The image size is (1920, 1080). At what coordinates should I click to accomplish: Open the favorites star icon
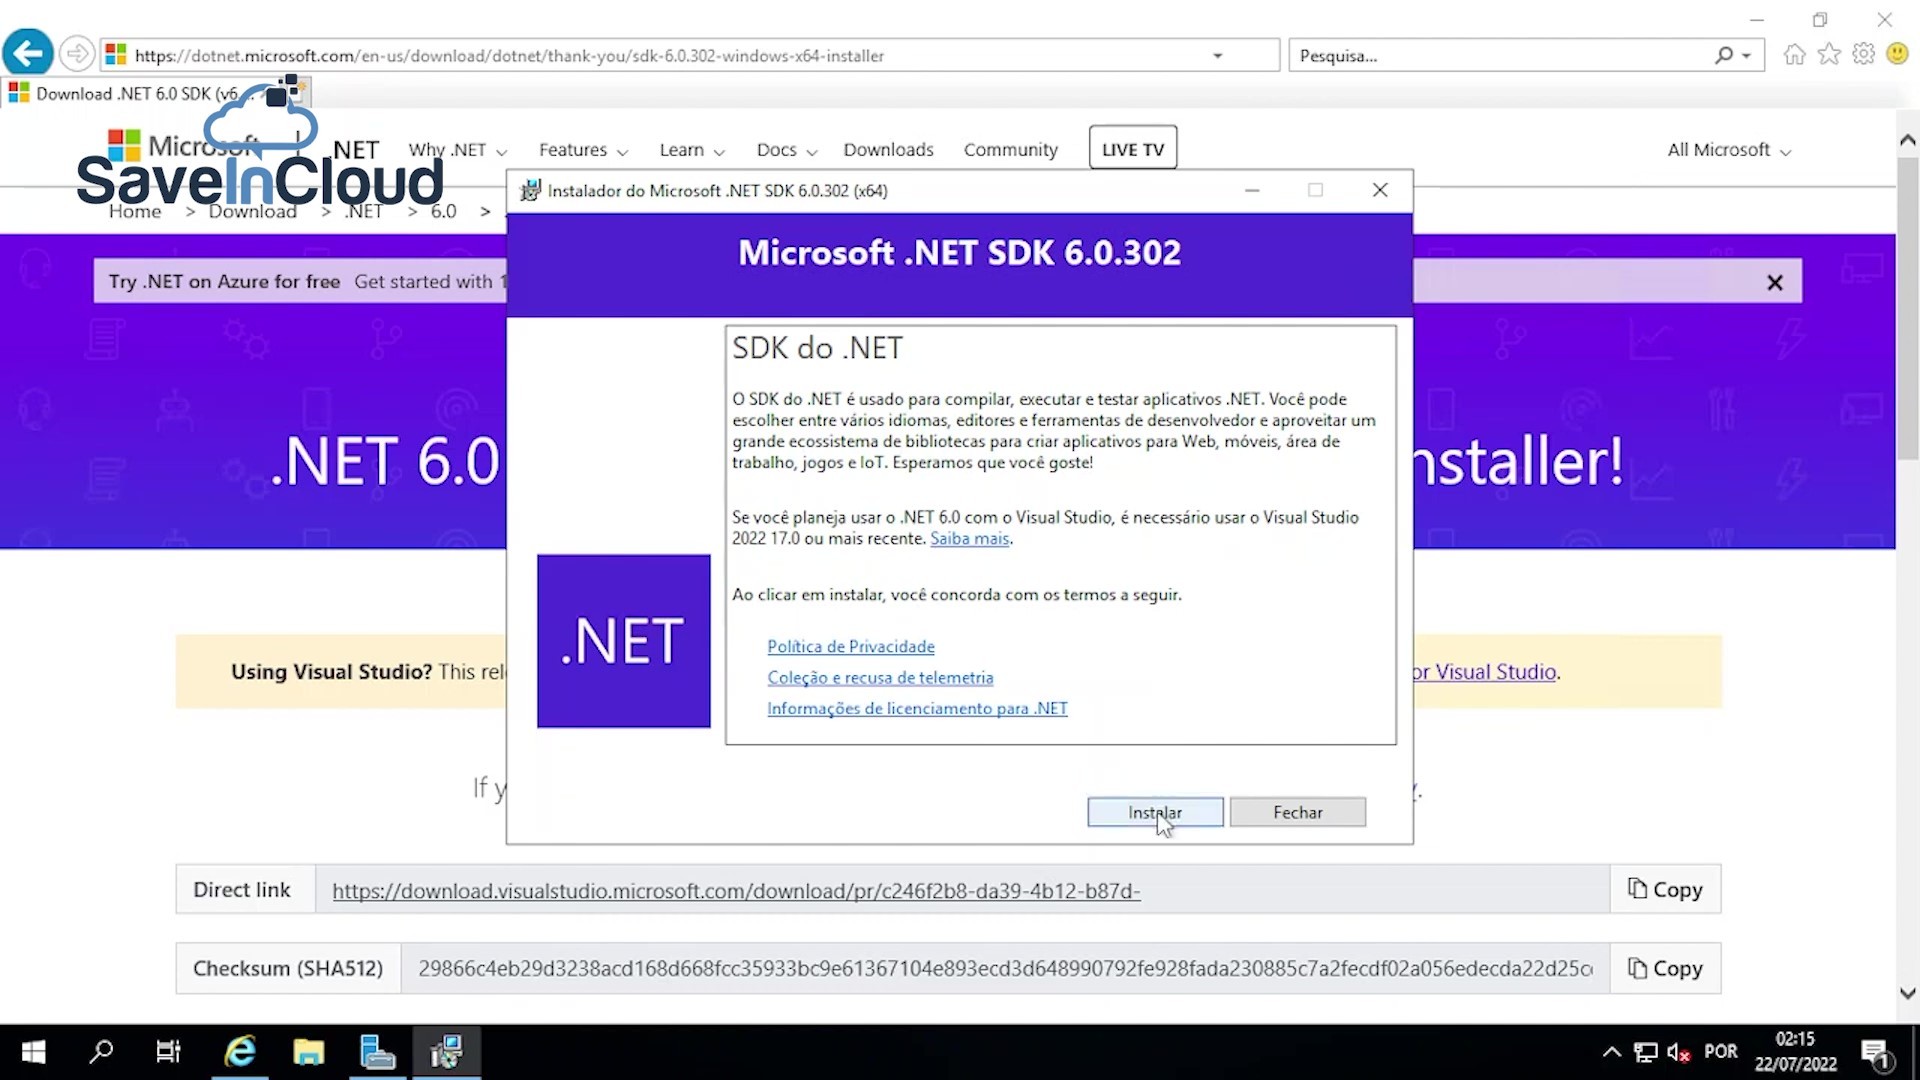[1829, 54]
